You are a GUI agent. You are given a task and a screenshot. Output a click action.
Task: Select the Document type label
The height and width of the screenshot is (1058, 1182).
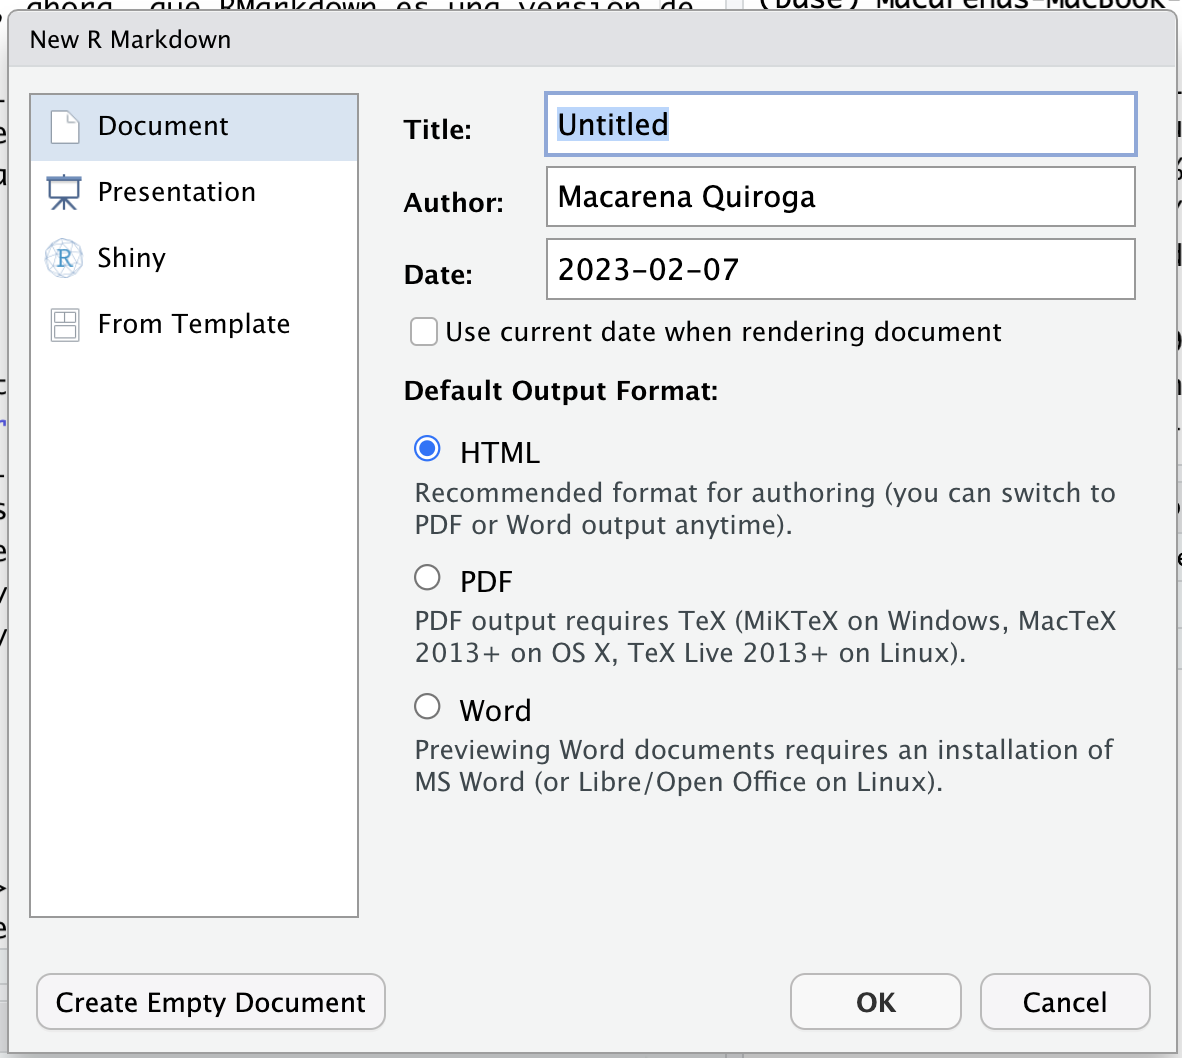[x=163, y=126]
